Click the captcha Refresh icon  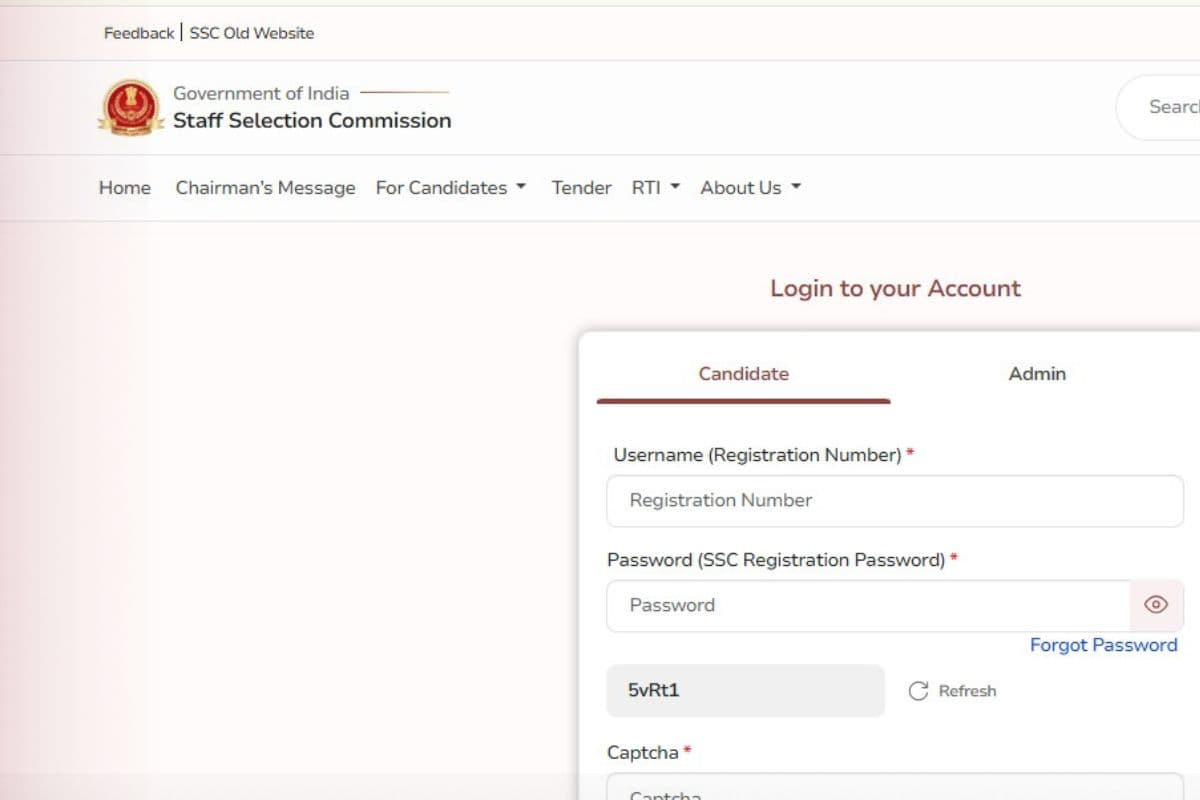coord(918,691)
